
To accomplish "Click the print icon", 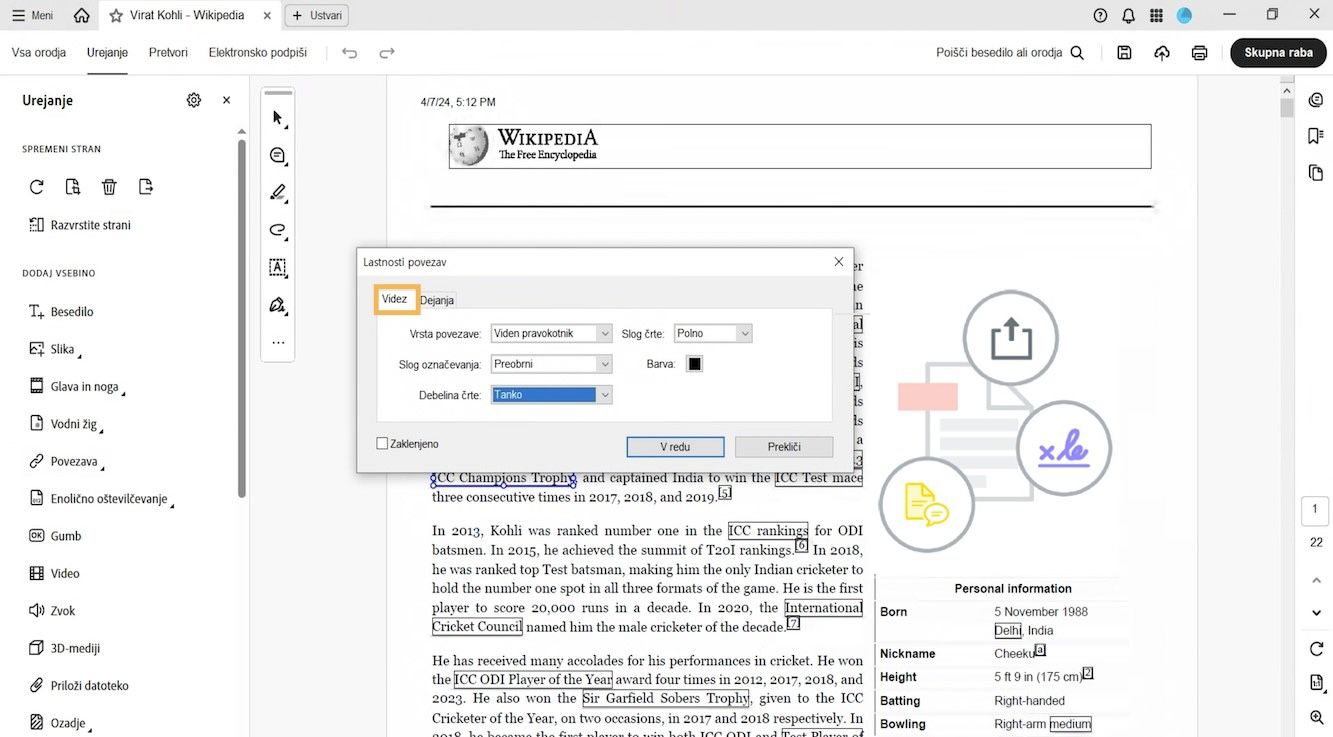I will click(x=1199, y=53).
